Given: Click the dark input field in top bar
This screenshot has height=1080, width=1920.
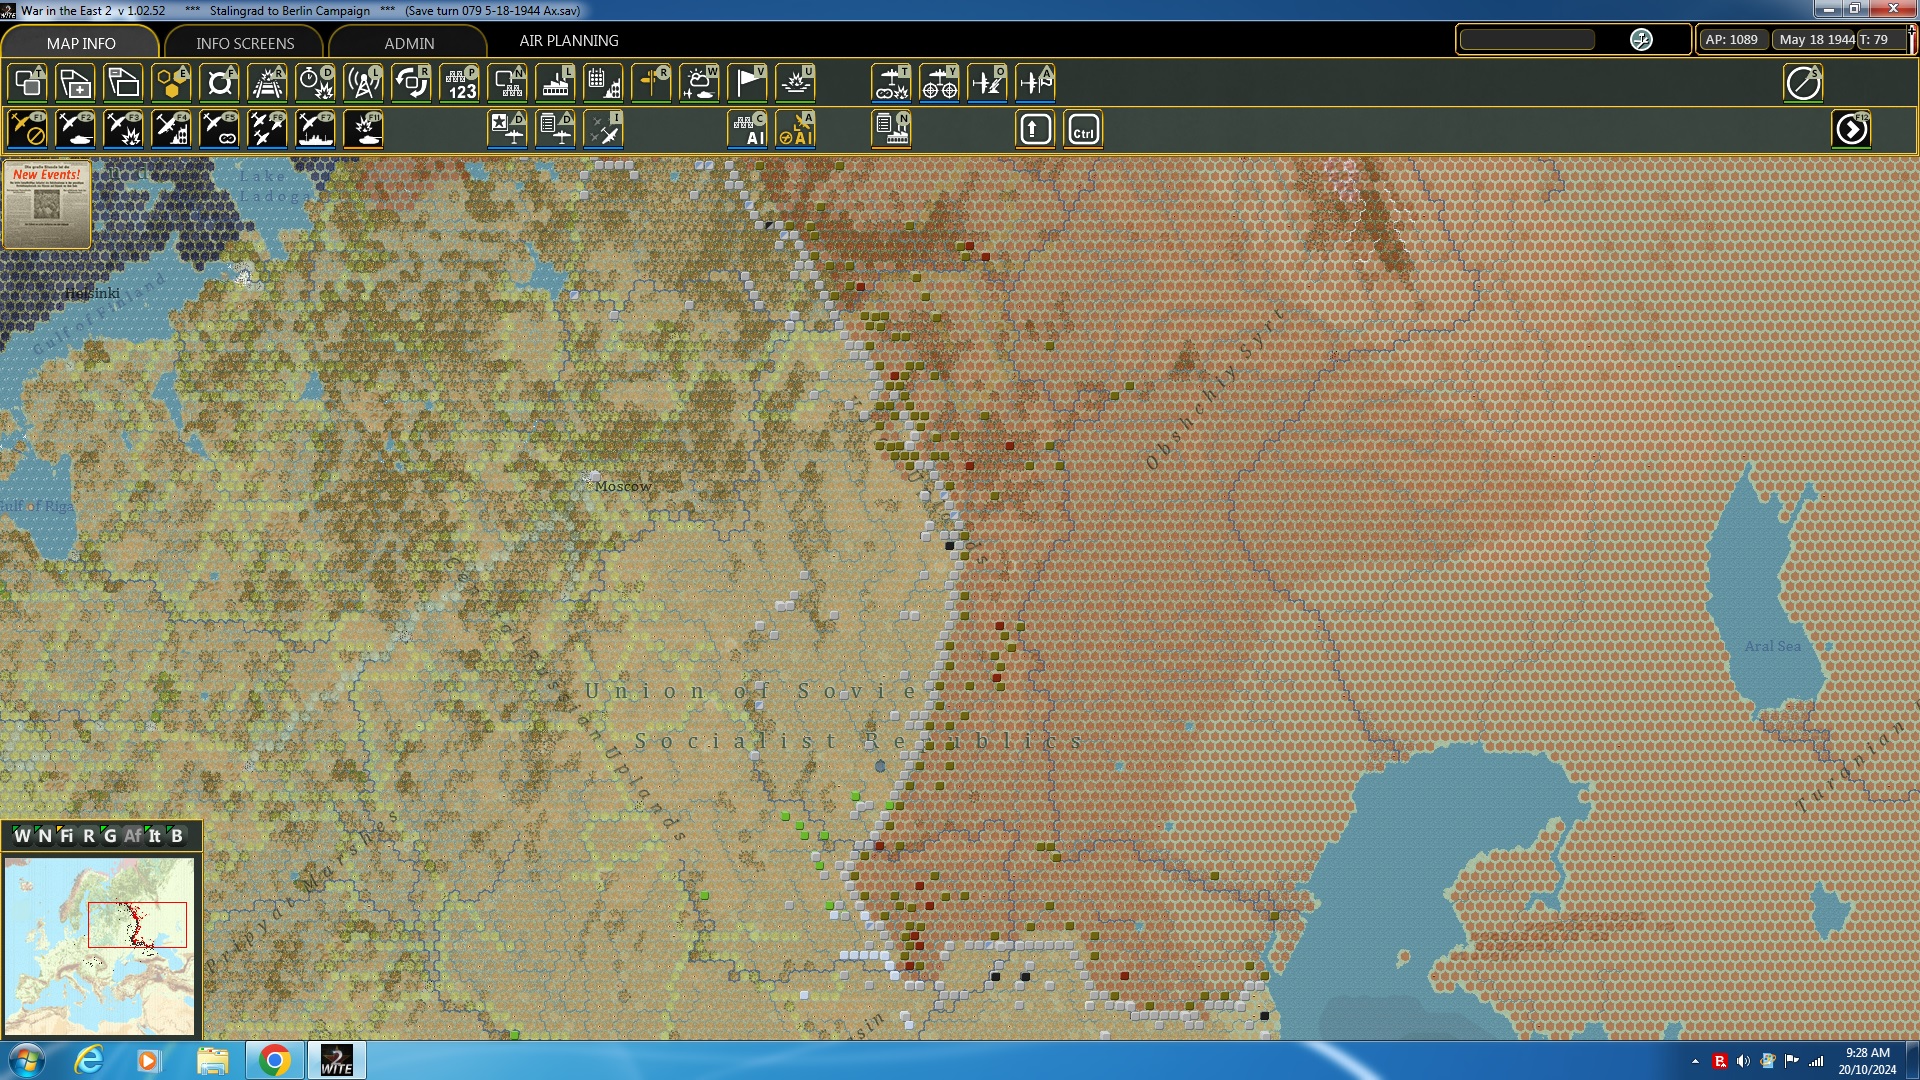Looking at the screenshot, I should (1527, 40).
